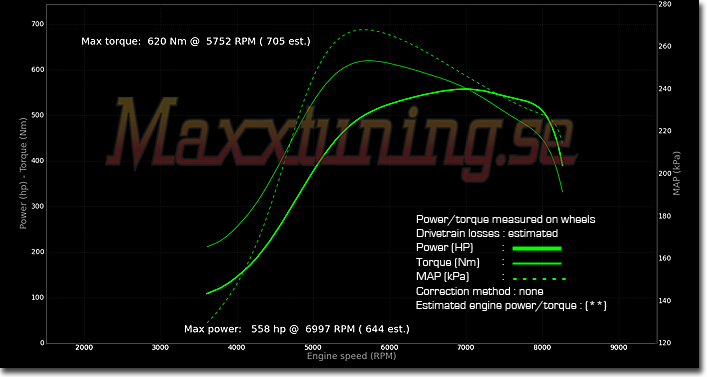This screenshot has width=708, height=377.
Task: Click the 2000 tick on the RPM axis
Action: point(84,348)
